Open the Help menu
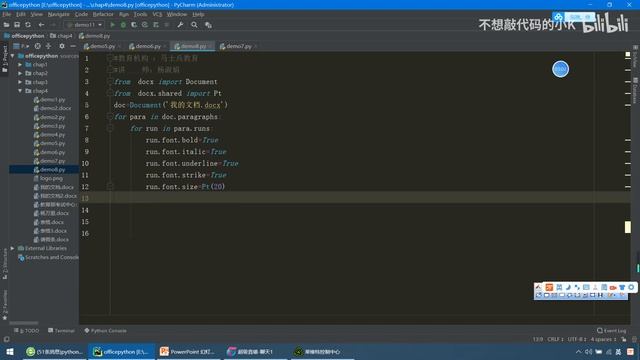The image size is (640, 360). coord(198,14)
